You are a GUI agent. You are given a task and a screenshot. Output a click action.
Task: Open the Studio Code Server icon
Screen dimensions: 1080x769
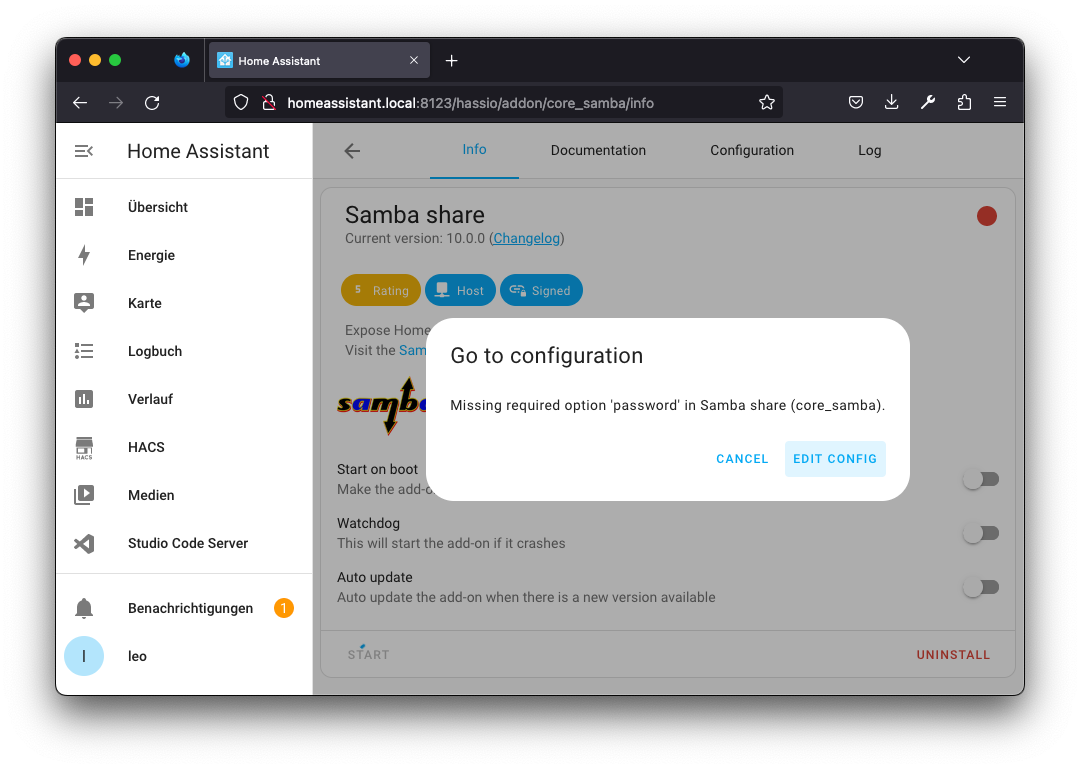(x=84, y=543)
